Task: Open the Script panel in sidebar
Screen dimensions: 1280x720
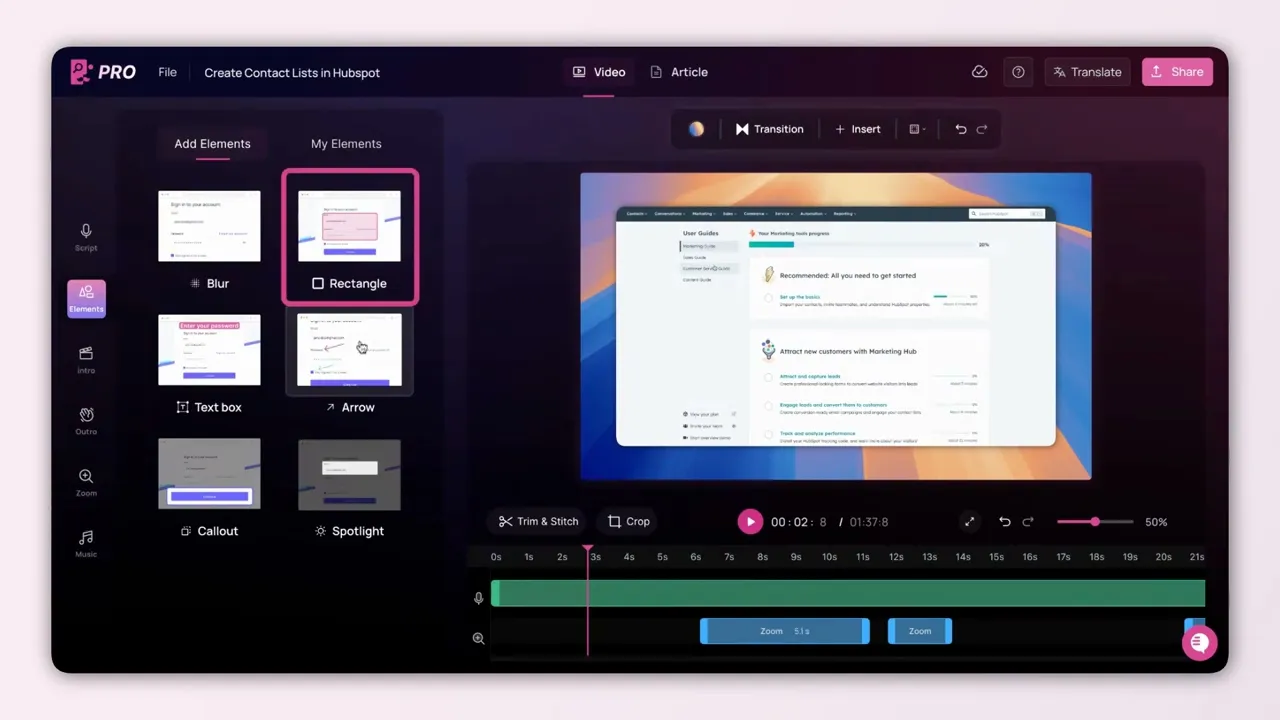Action: point(86,237)
